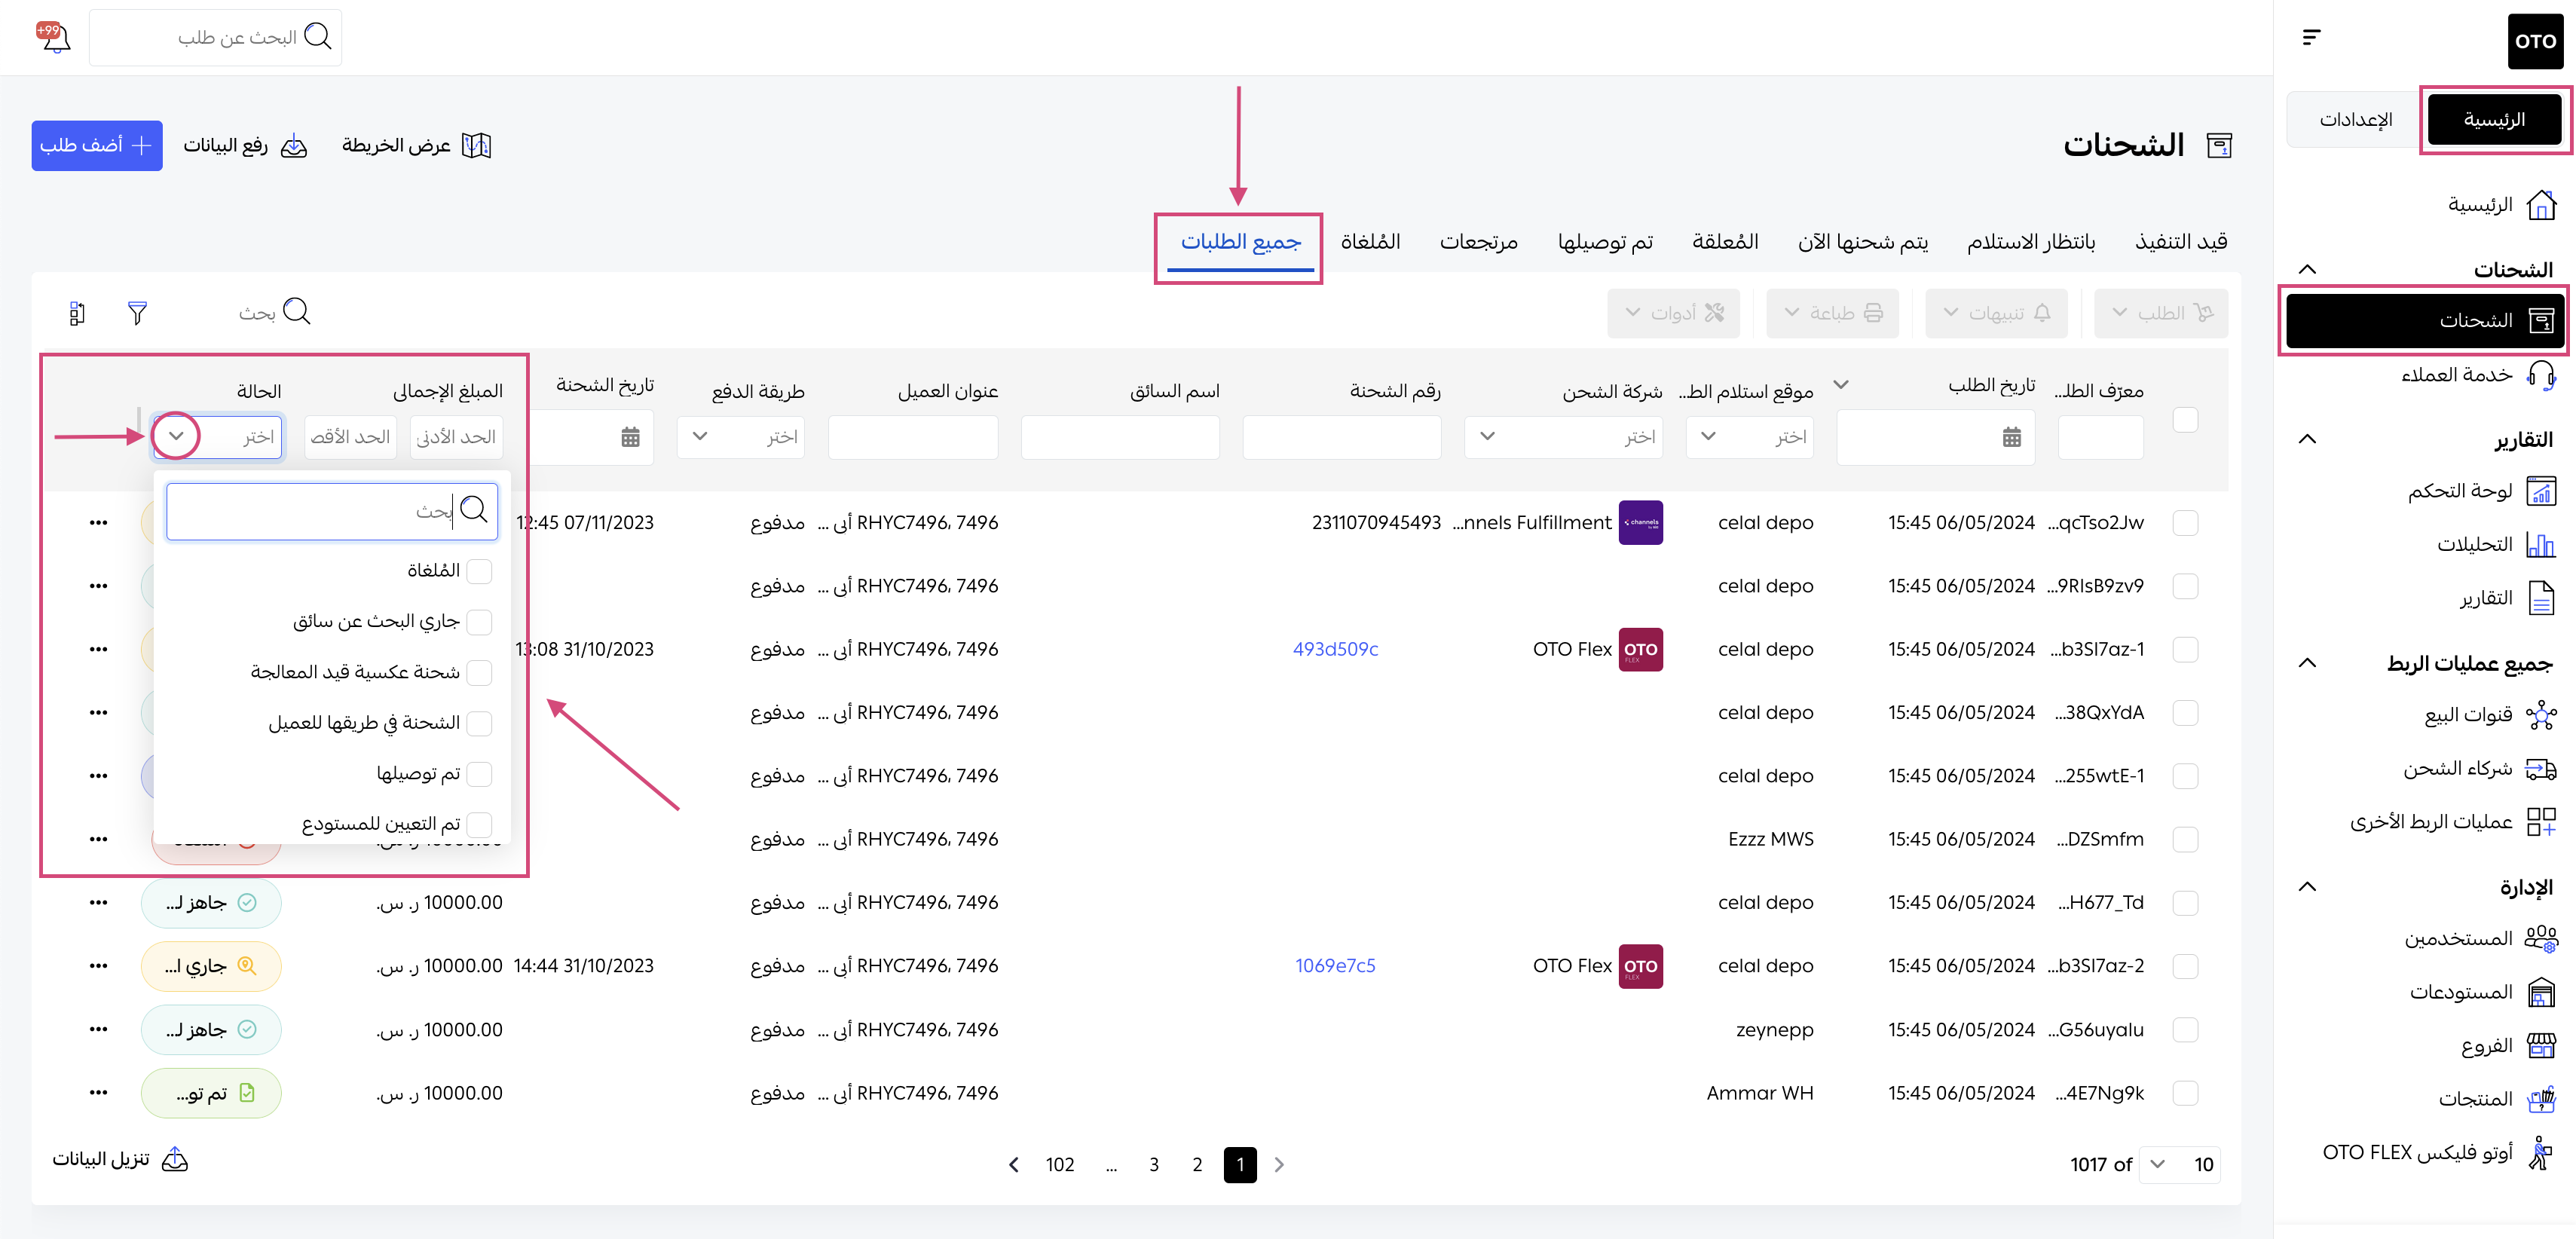2576x1239 pixels.
Task: Click رفع البيانات upload icon
Action: pyautogui.click(x=294, y=147)
